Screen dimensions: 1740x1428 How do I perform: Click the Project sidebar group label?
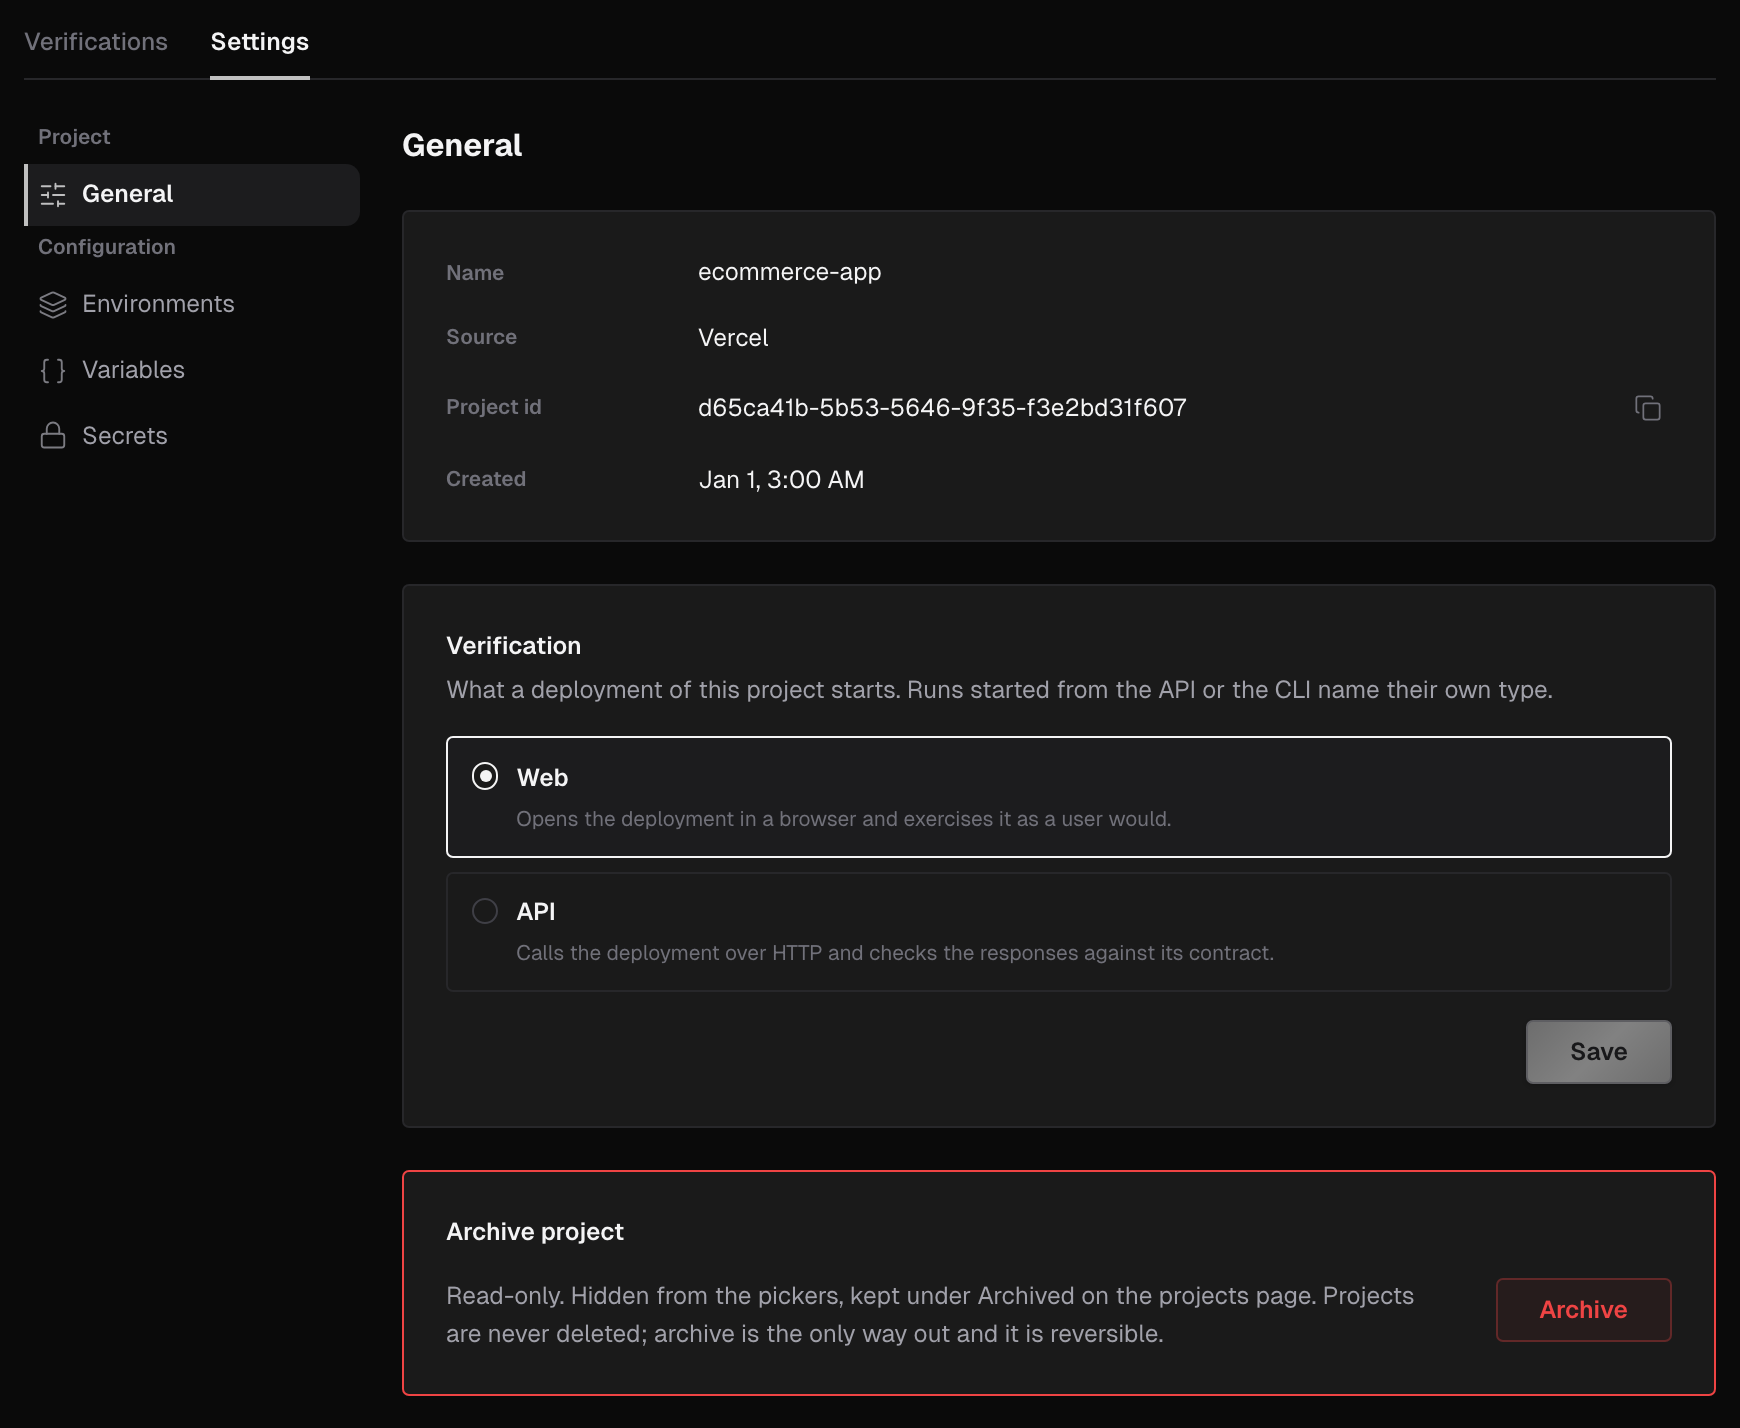(x=74, y=137)
